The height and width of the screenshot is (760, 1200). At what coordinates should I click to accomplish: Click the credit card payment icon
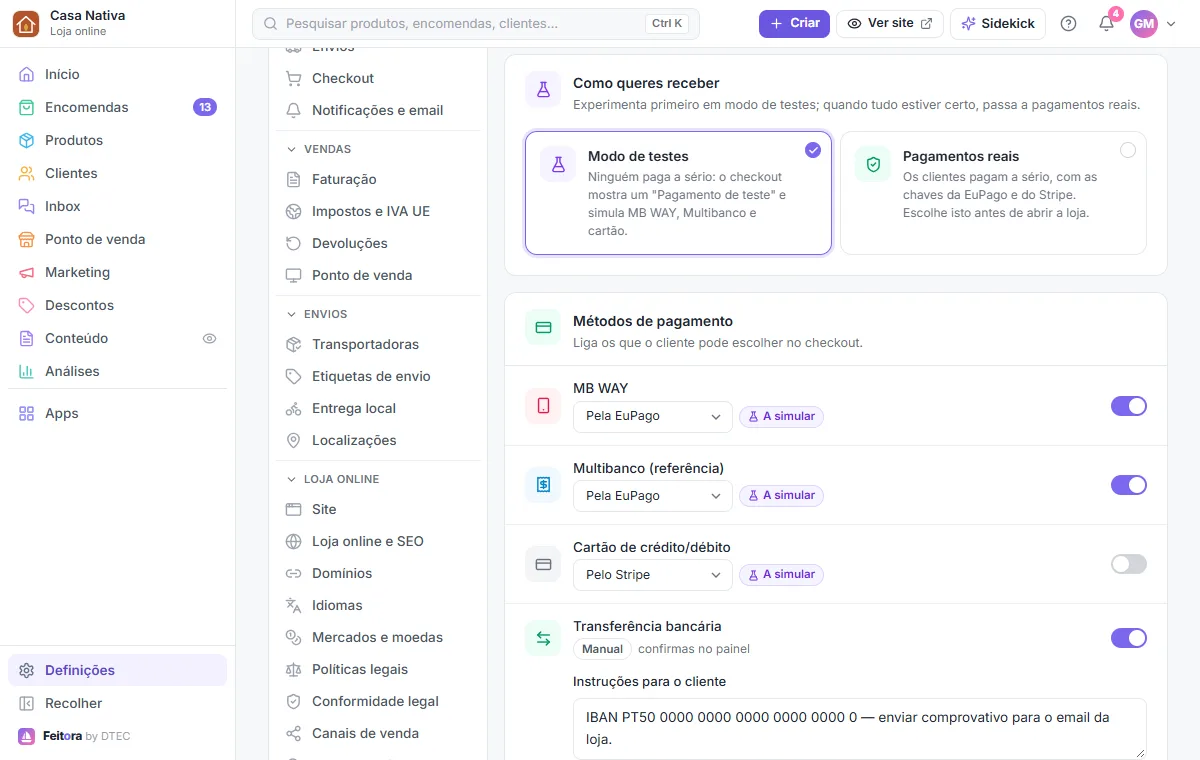(x=543, y=564)
